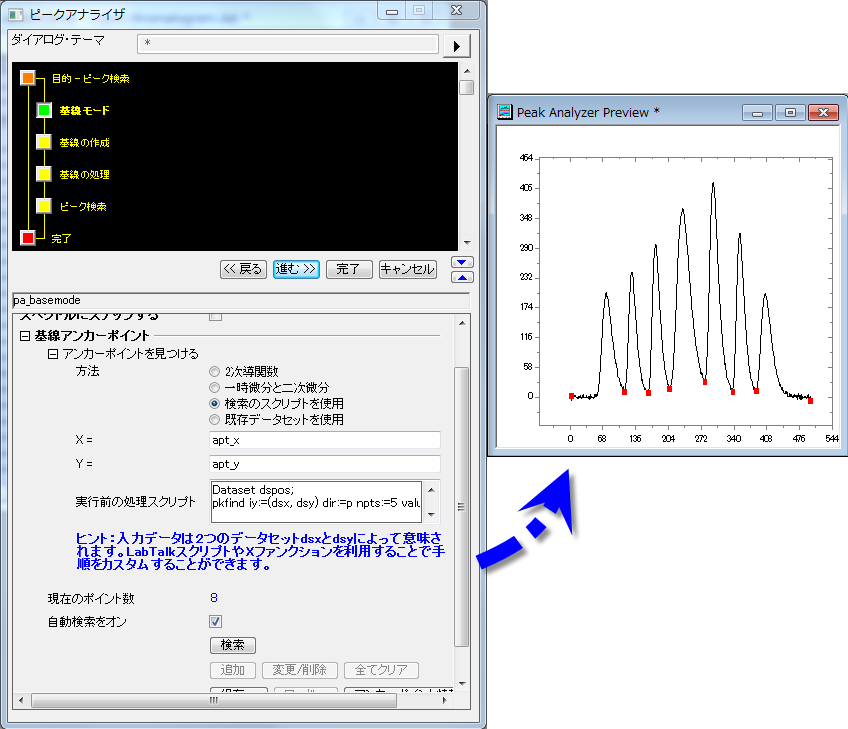Click the << 戻る button
This screenshot has height=729, width=848.
[x=243, y=269]
